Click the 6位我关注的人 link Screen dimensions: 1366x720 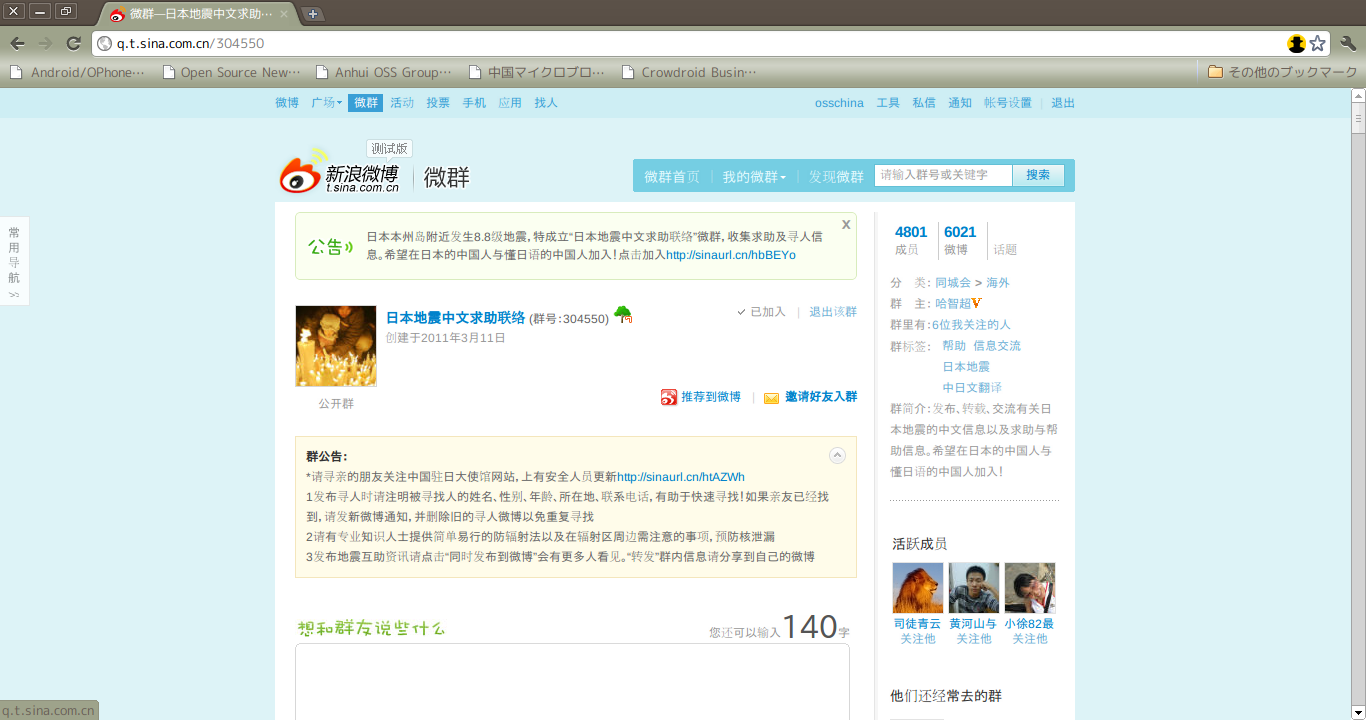click(971, 325)
